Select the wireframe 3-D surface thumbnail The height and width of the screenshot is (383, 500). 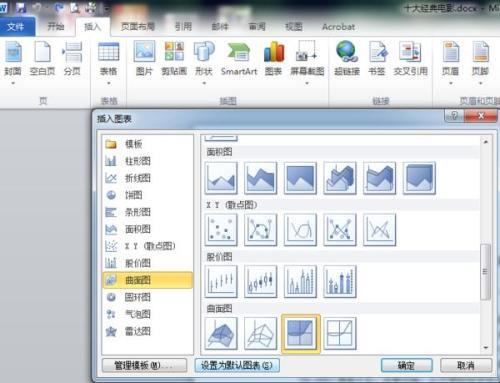pos(261,333)
